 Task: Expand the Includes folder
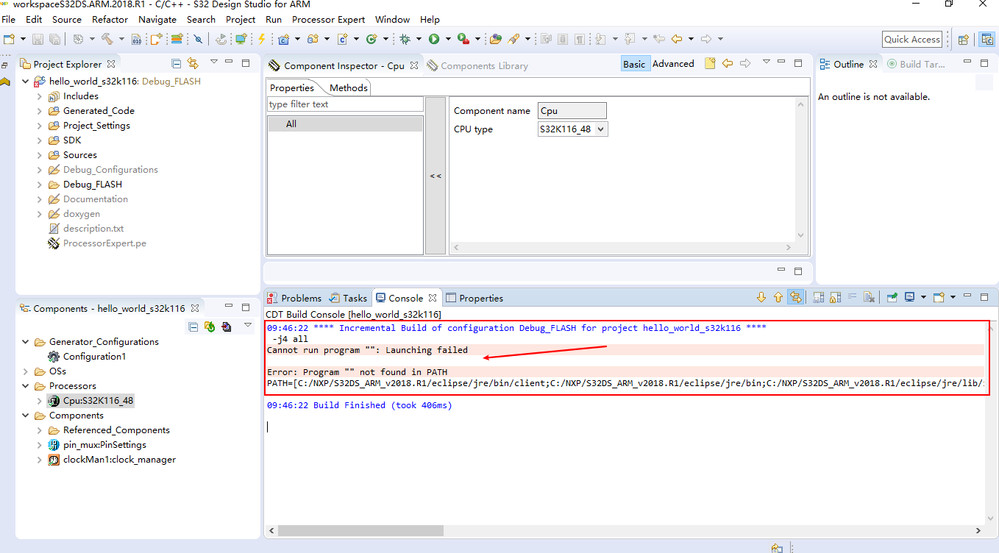[x=40, y=96]
